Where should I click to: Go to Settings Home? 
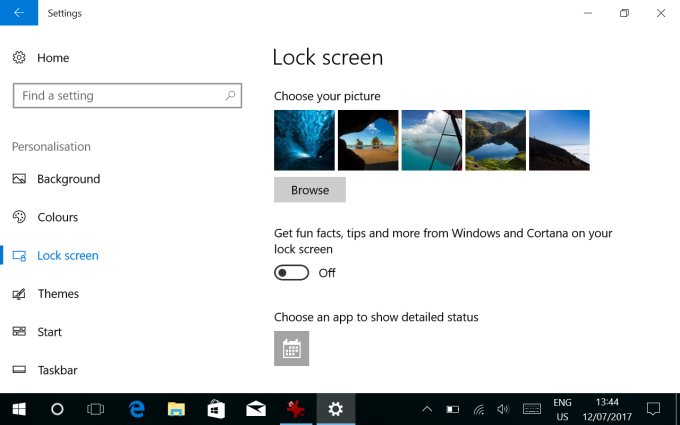click(x=52, y=58)
